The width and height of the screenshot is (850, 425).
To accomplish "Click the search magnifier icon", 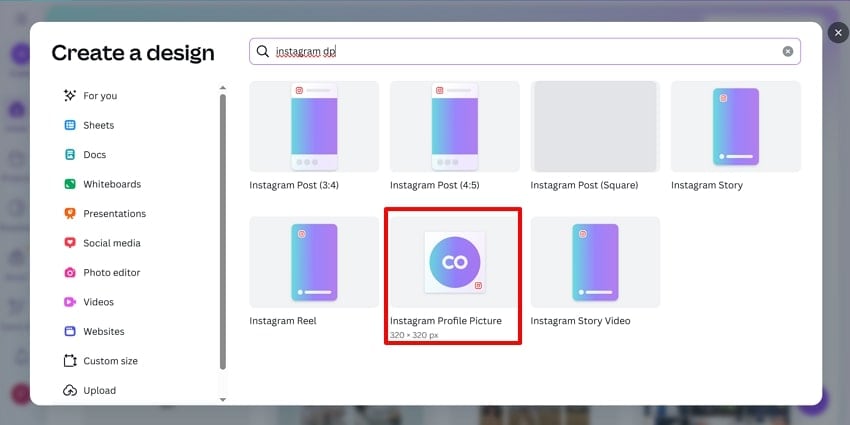I will point(263,51).
